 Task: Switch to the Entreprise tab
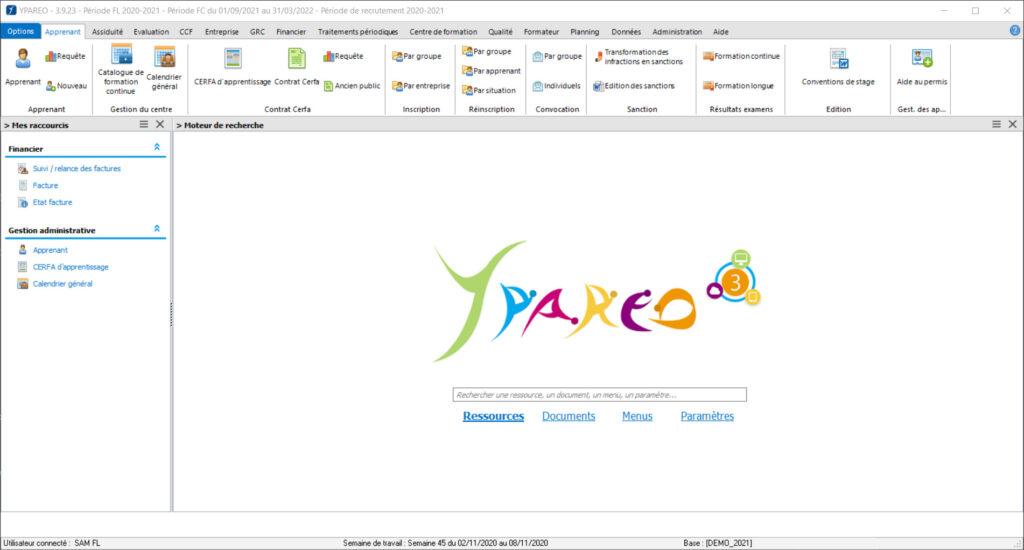point(221,31)
